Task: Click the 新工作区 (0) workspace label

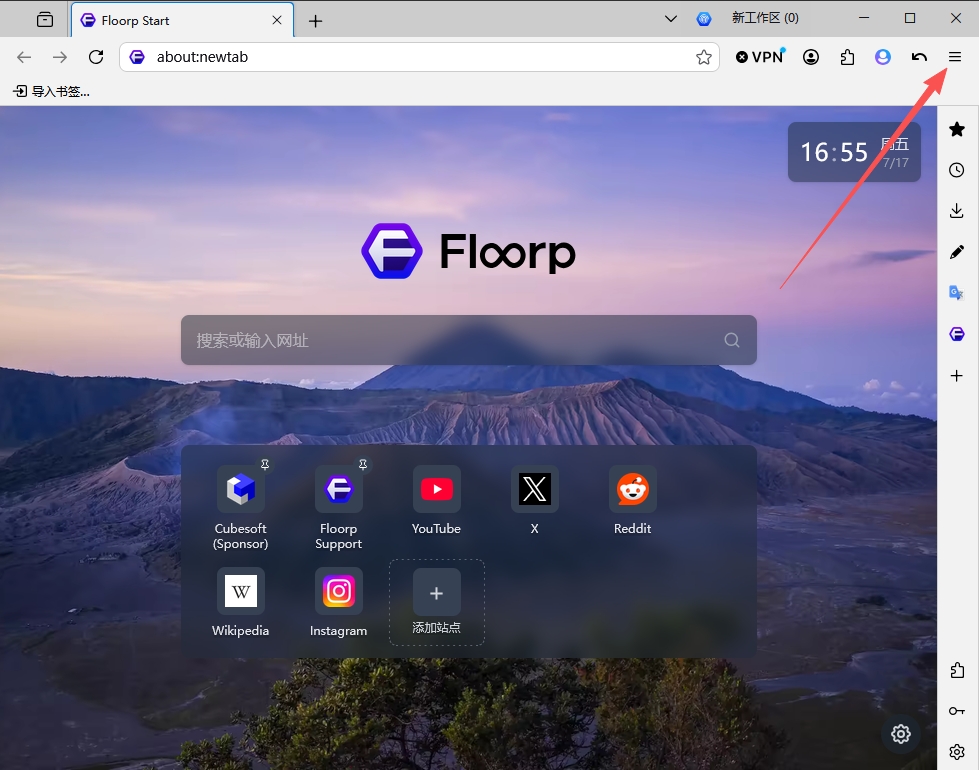Action: [x=765, y=18]
